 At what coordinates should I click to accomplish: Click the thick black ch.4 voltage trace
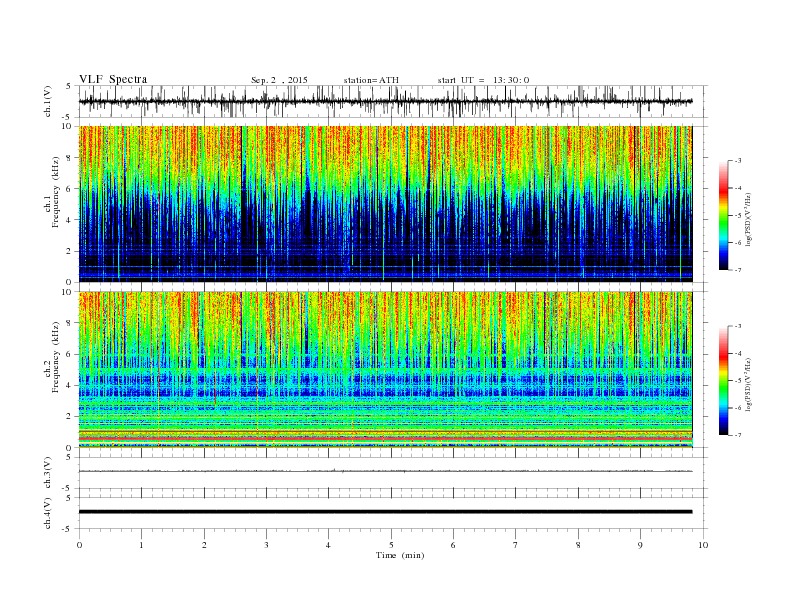pyautogui.click(x=385, y=512)
